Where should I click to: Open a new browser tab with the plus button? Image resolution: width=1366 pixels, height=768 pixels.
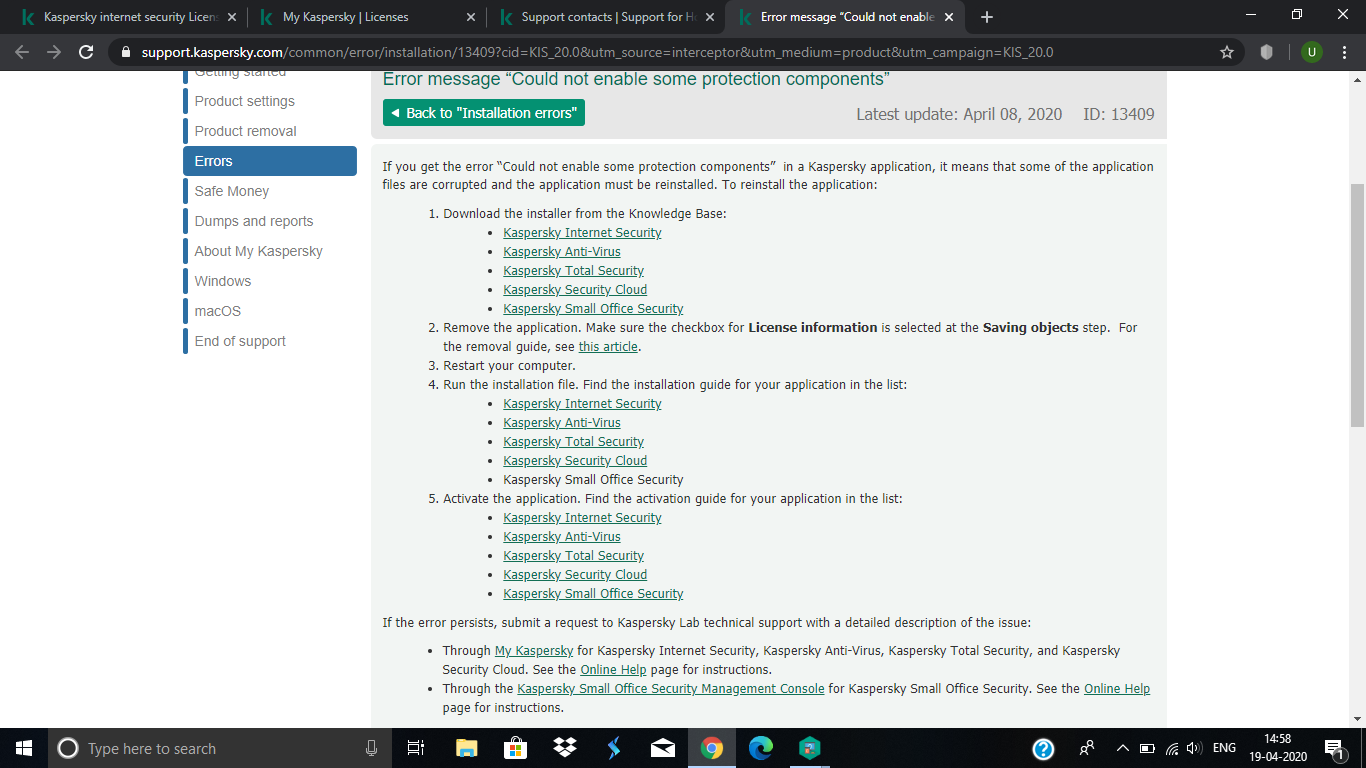click(987, 17)
